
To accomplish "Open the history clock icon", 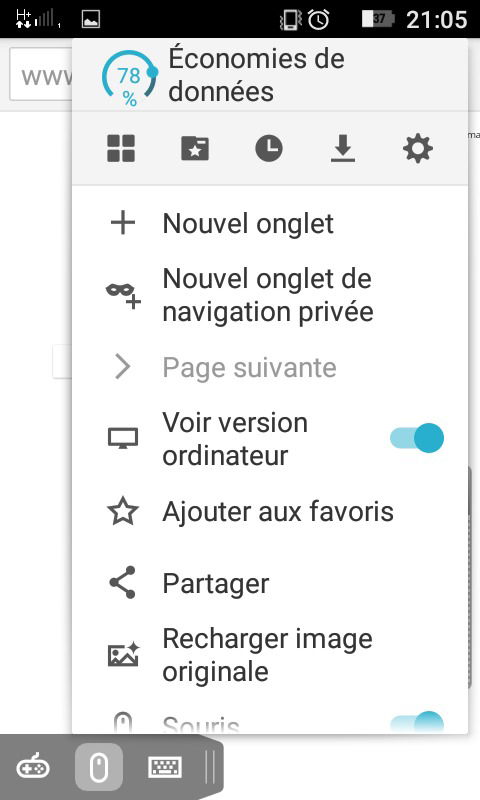I will (x=269, y=148).
